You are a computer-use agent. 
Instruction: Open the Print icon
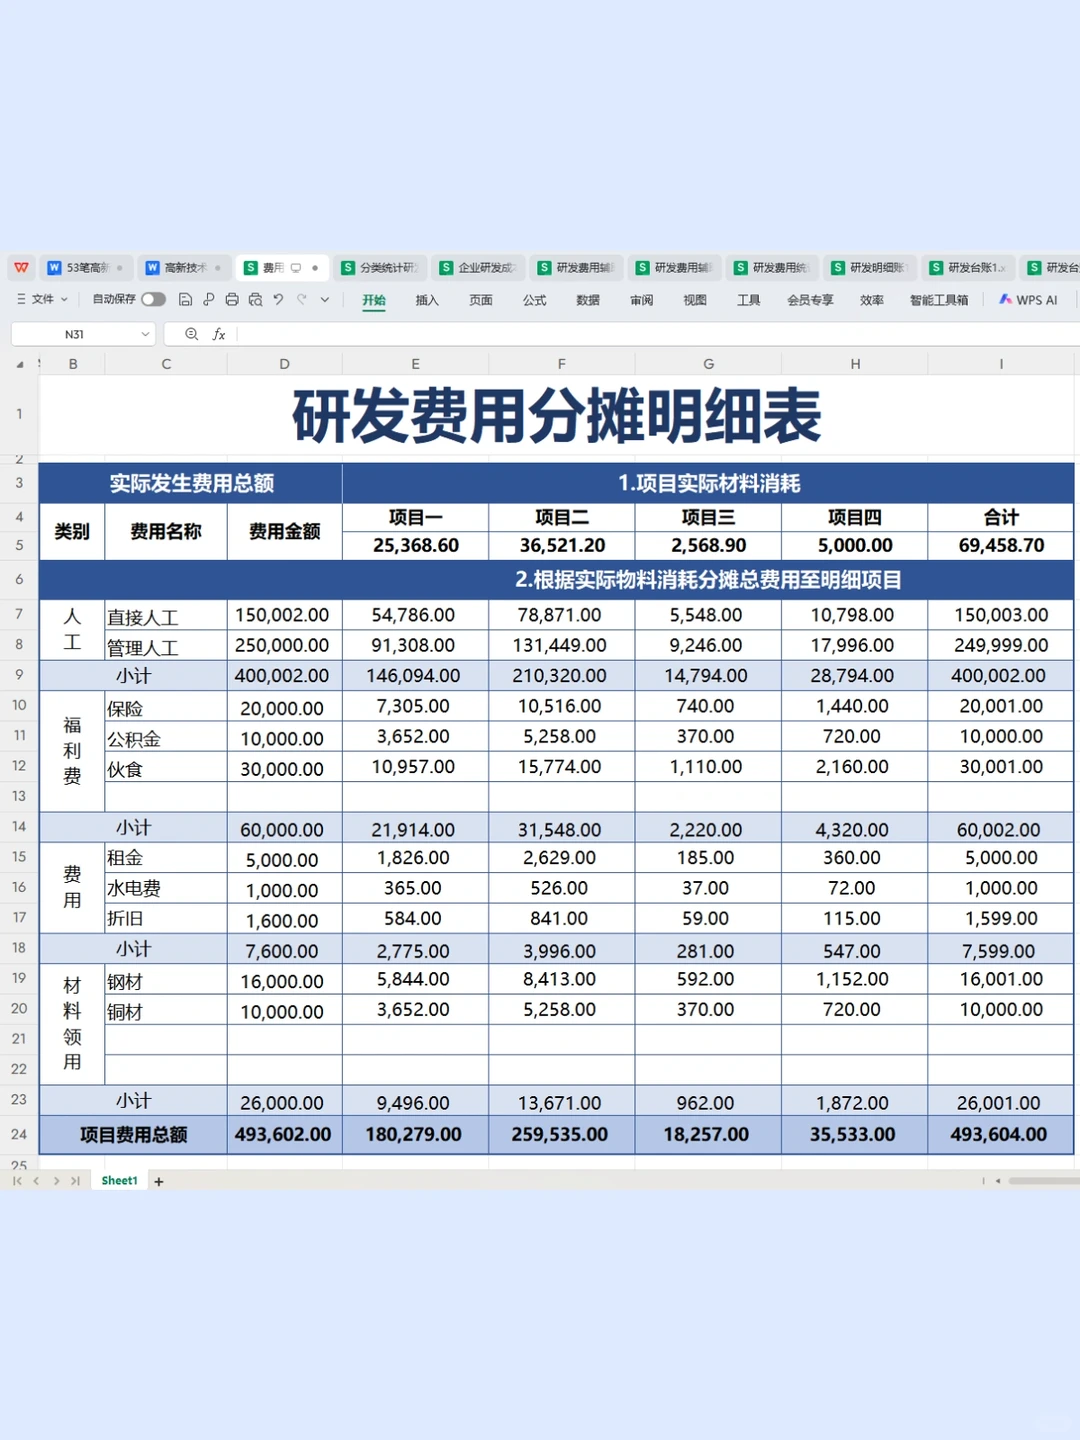pyautogui.click(x=231, y=300)
